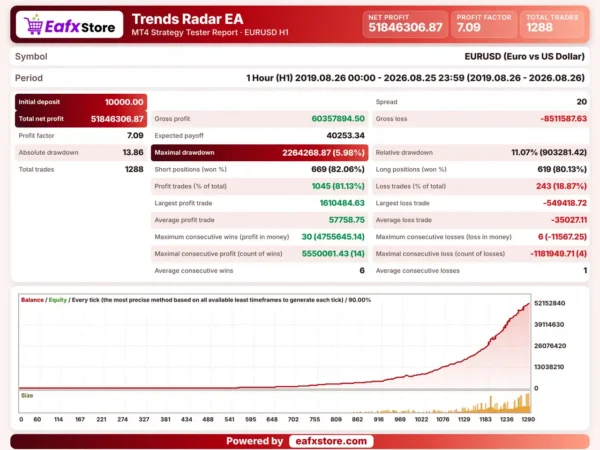Click the Profit trades 1045 (81.13%) value

pos(338,186)
